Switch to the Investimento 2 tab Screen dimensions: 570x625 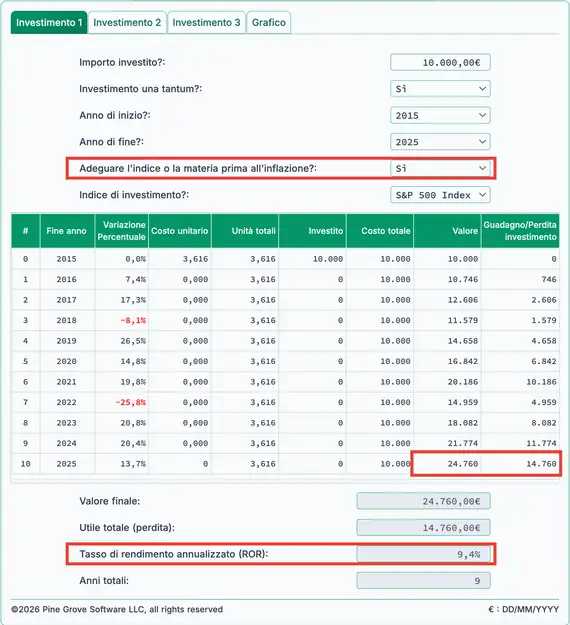click(127, 22)
